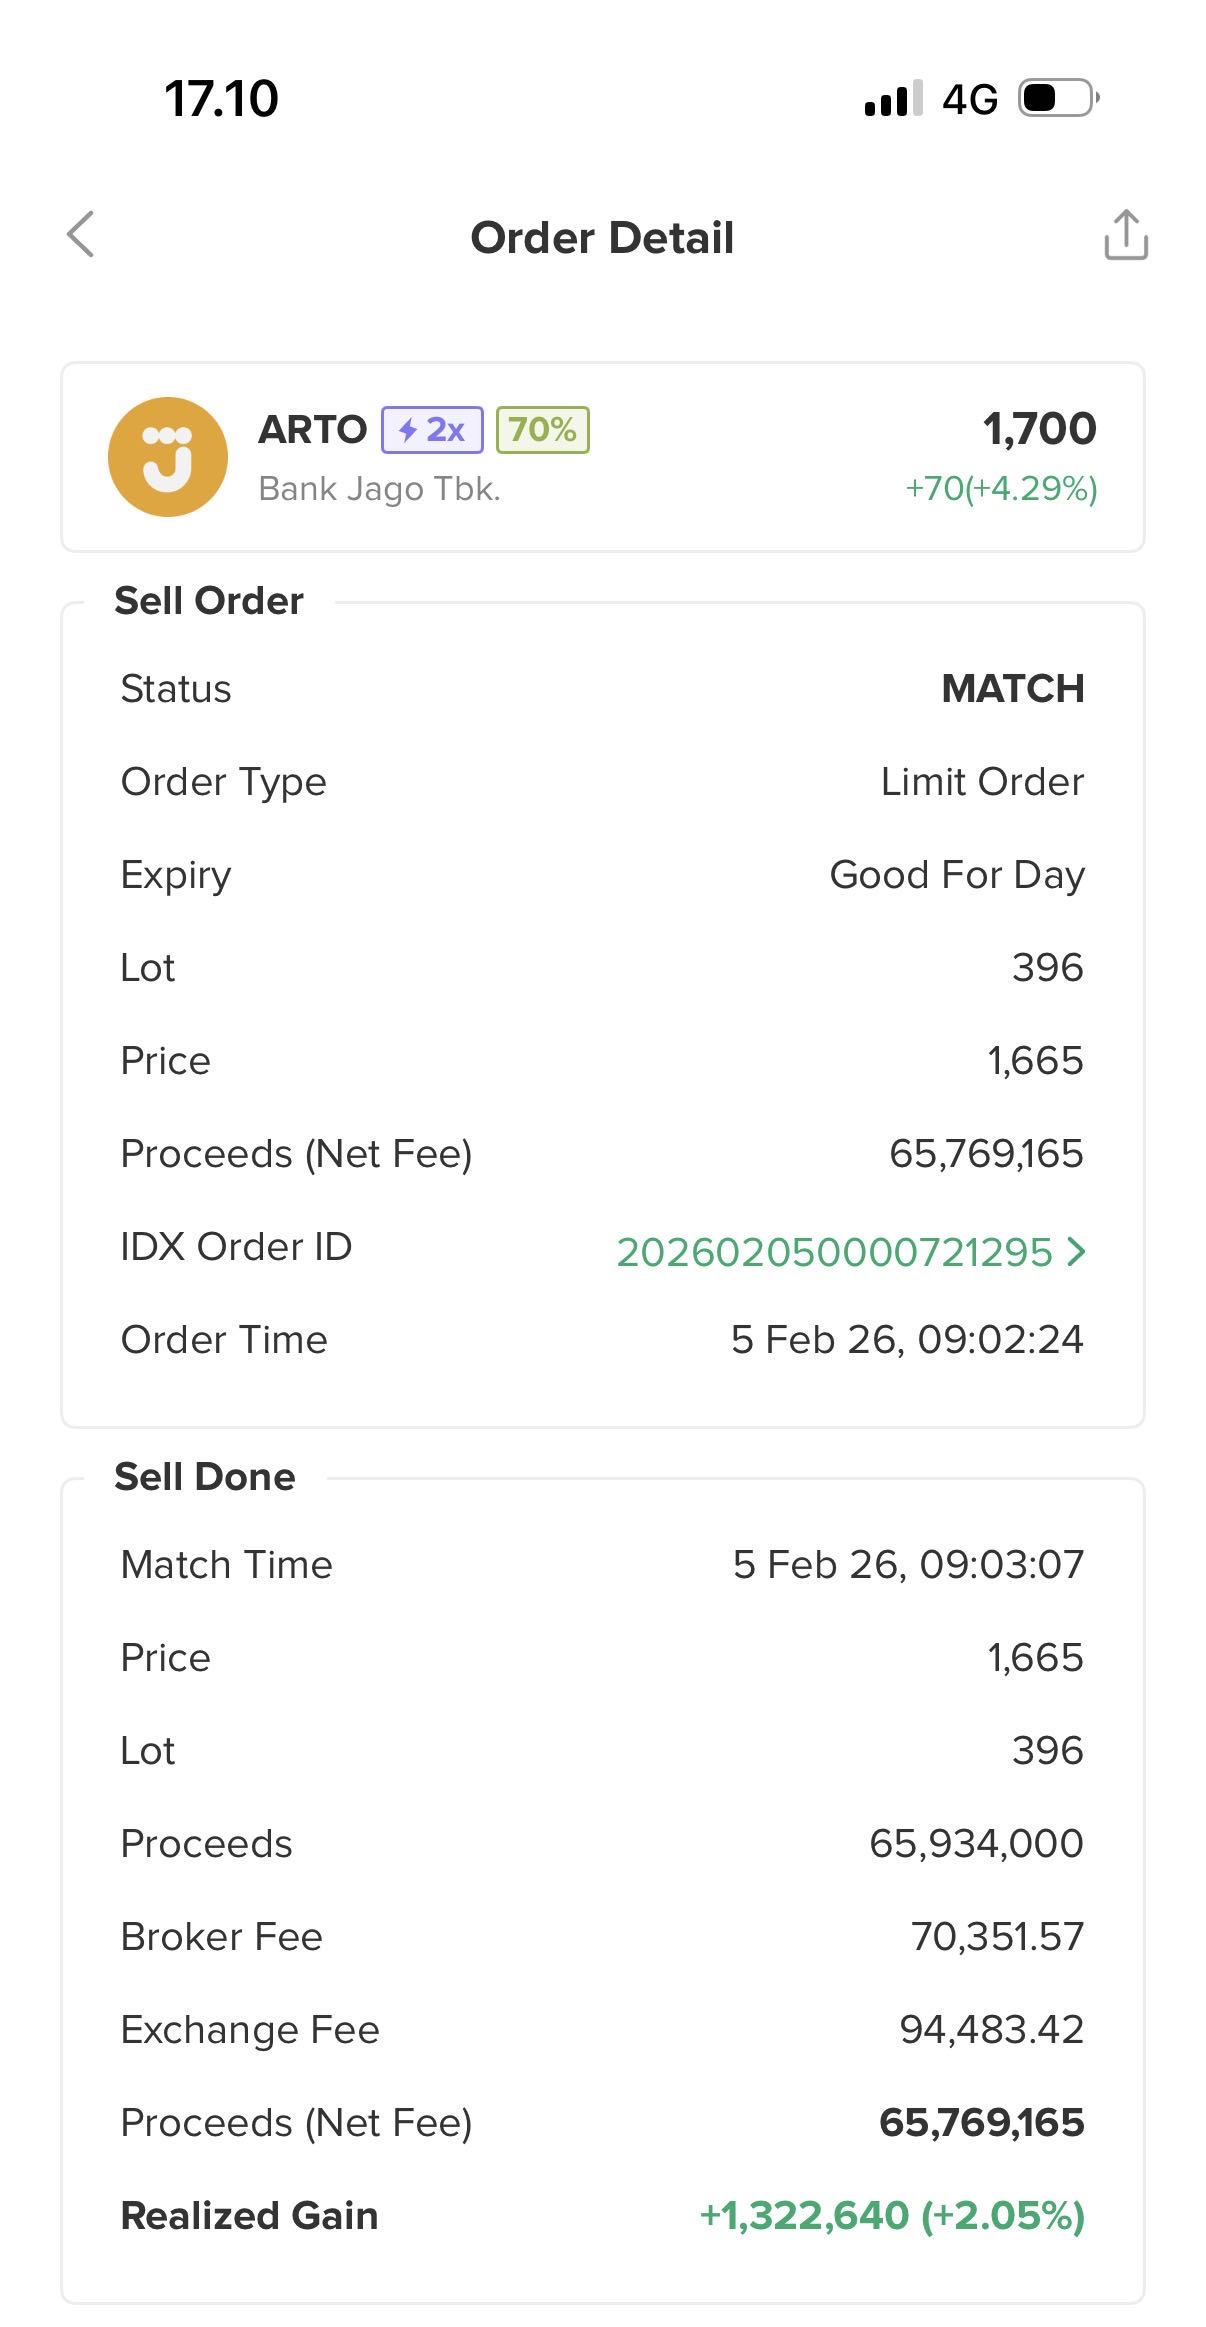This screenshot has width=1206, height=2327.
Task: Tap the Bank Jago Tbk. company name
Action: coord(379,489)
